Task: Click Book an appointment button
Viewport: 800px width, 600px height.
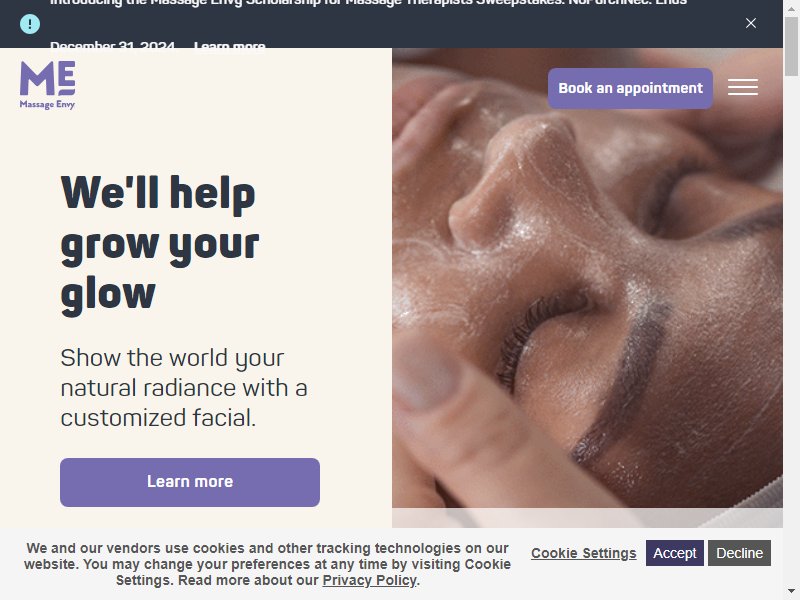Action: point(630,88)
